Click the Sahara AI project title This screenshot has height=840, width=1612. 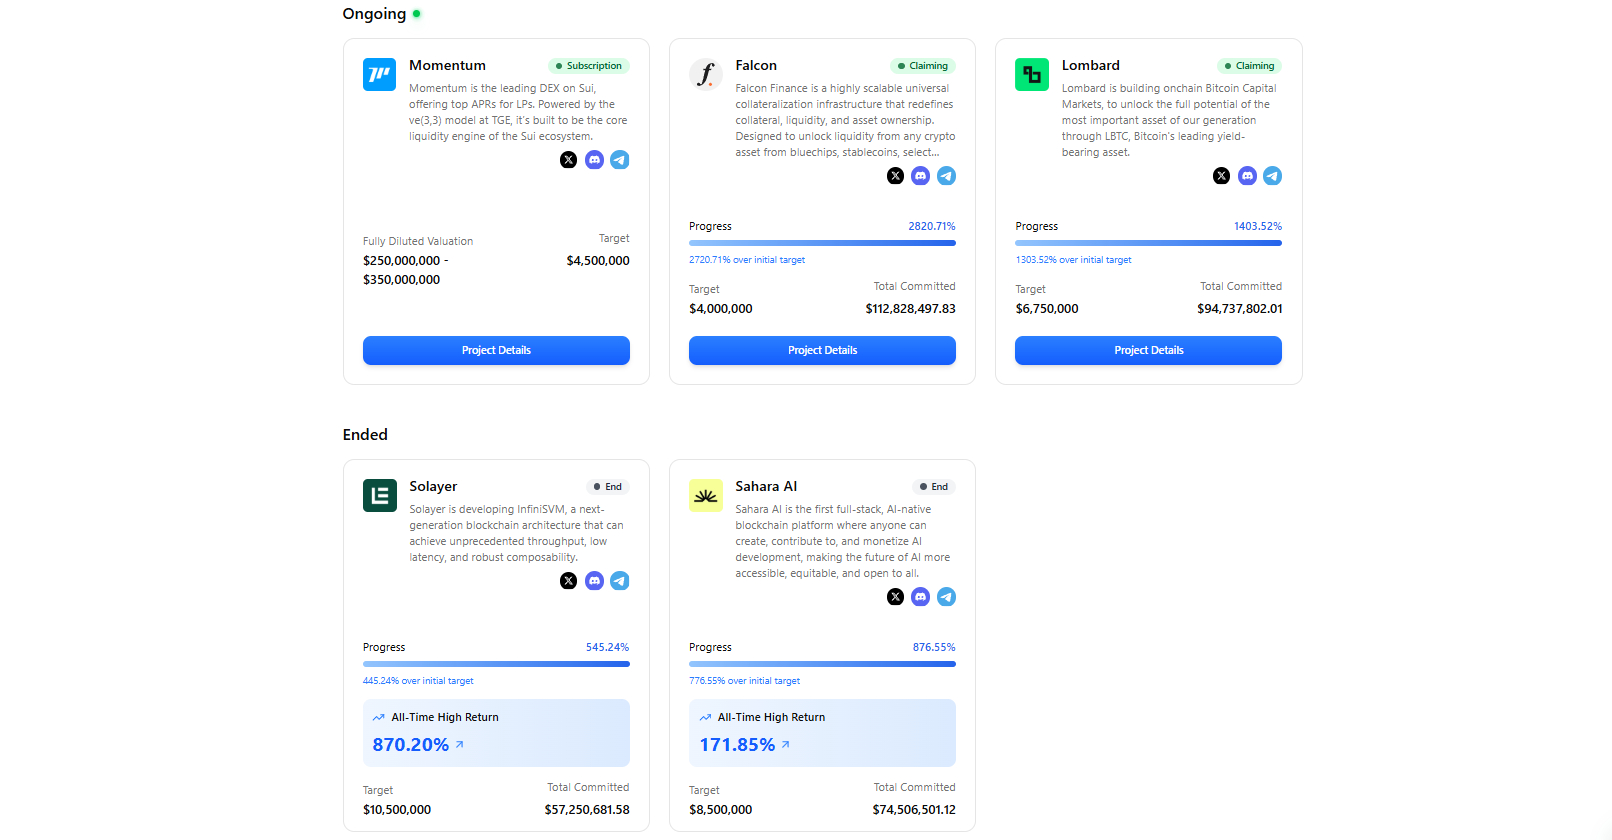coord(766,487)
